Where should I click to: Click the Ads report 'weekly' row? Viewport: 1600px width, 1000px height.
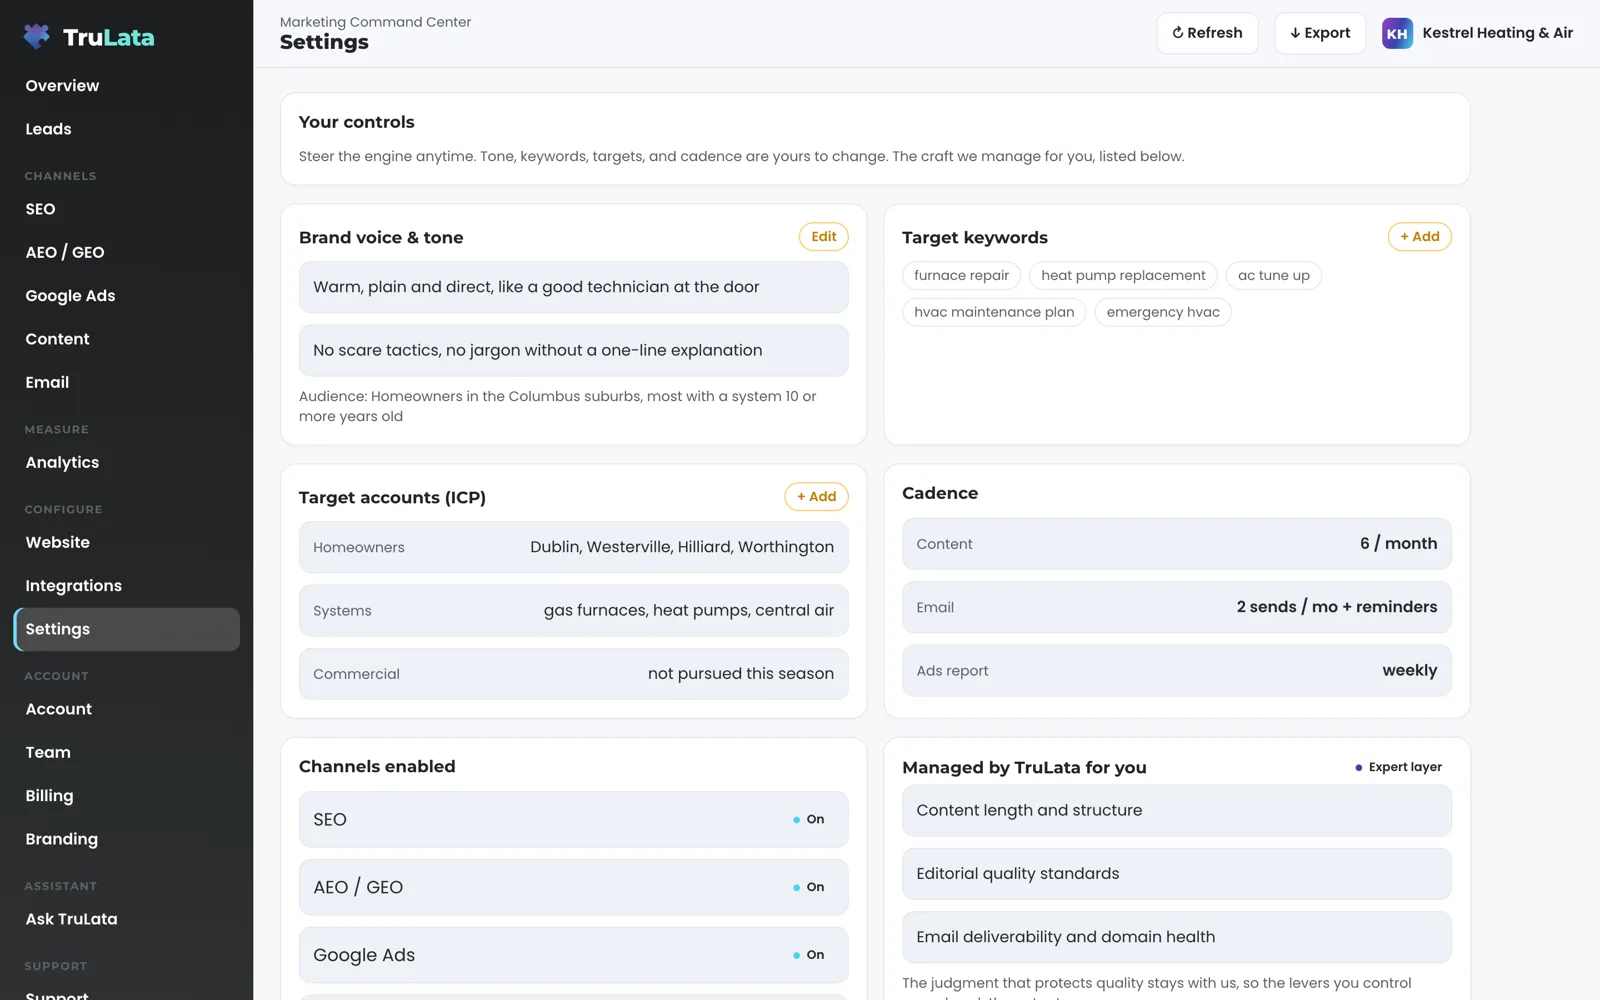pyautogui.click(x=1177, y=671)
